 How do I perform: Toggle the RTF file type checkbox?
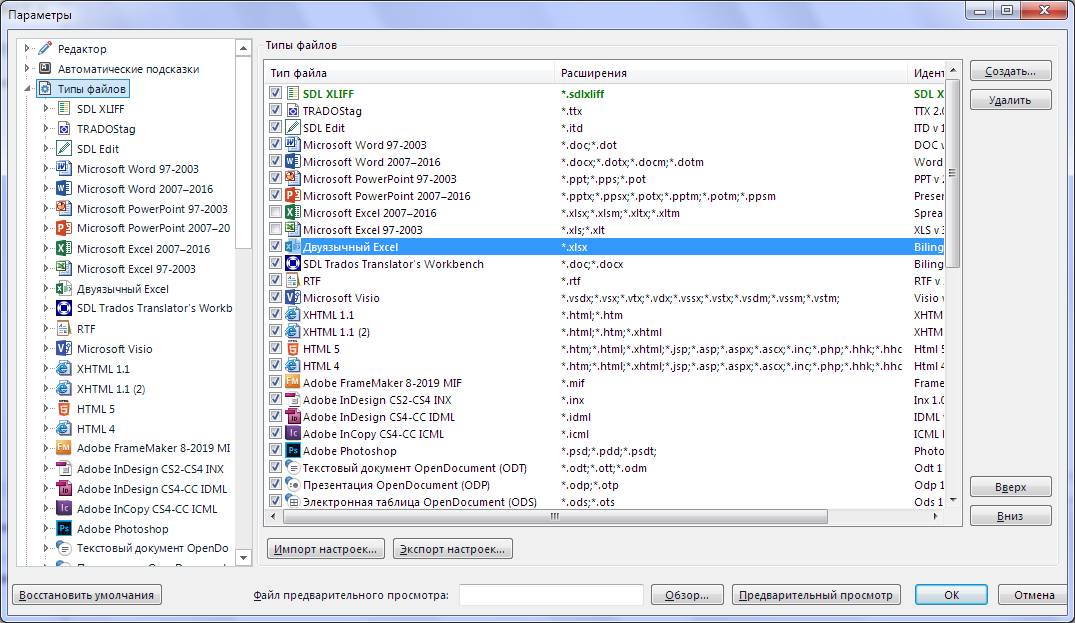[275, 281]
